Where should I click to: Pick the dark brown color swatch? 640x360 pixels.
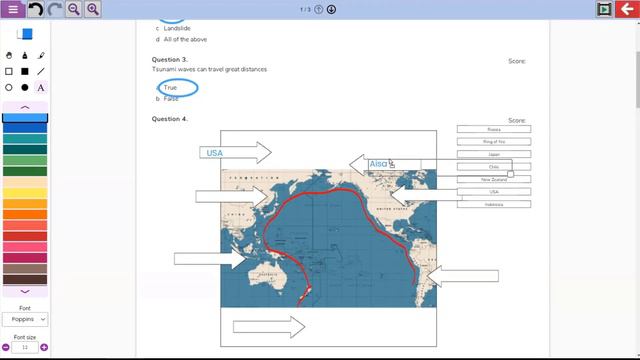pyautogui.click(x=25, y=280)
